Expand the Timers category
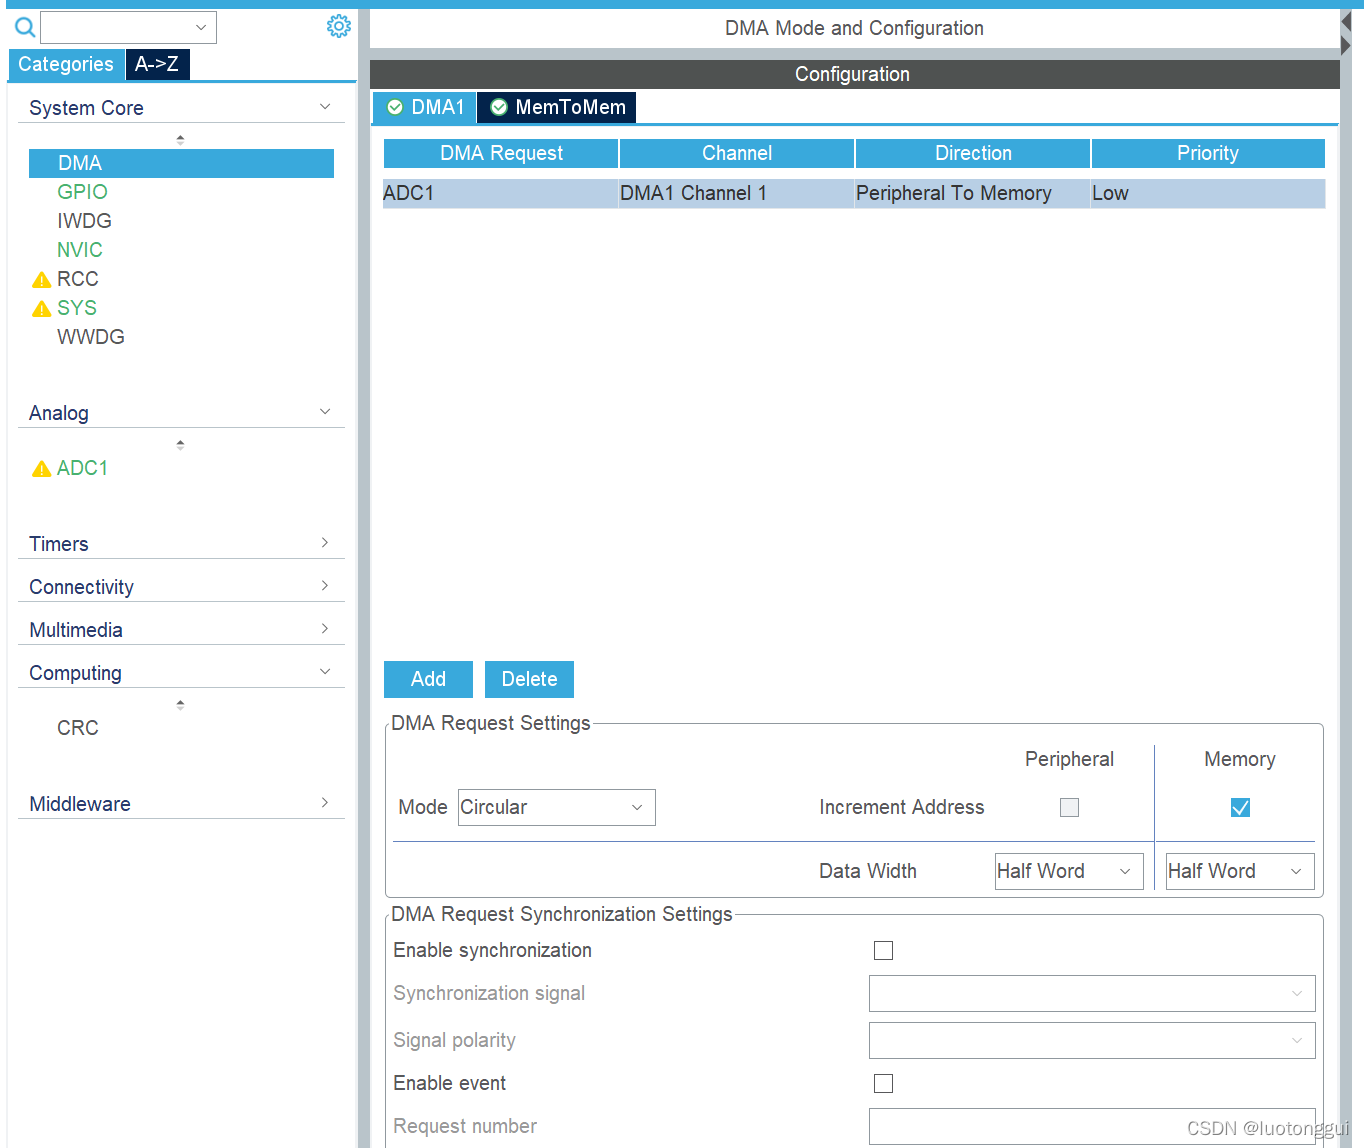This screenshot has height=1148, width=1364. tap(325, 543)
